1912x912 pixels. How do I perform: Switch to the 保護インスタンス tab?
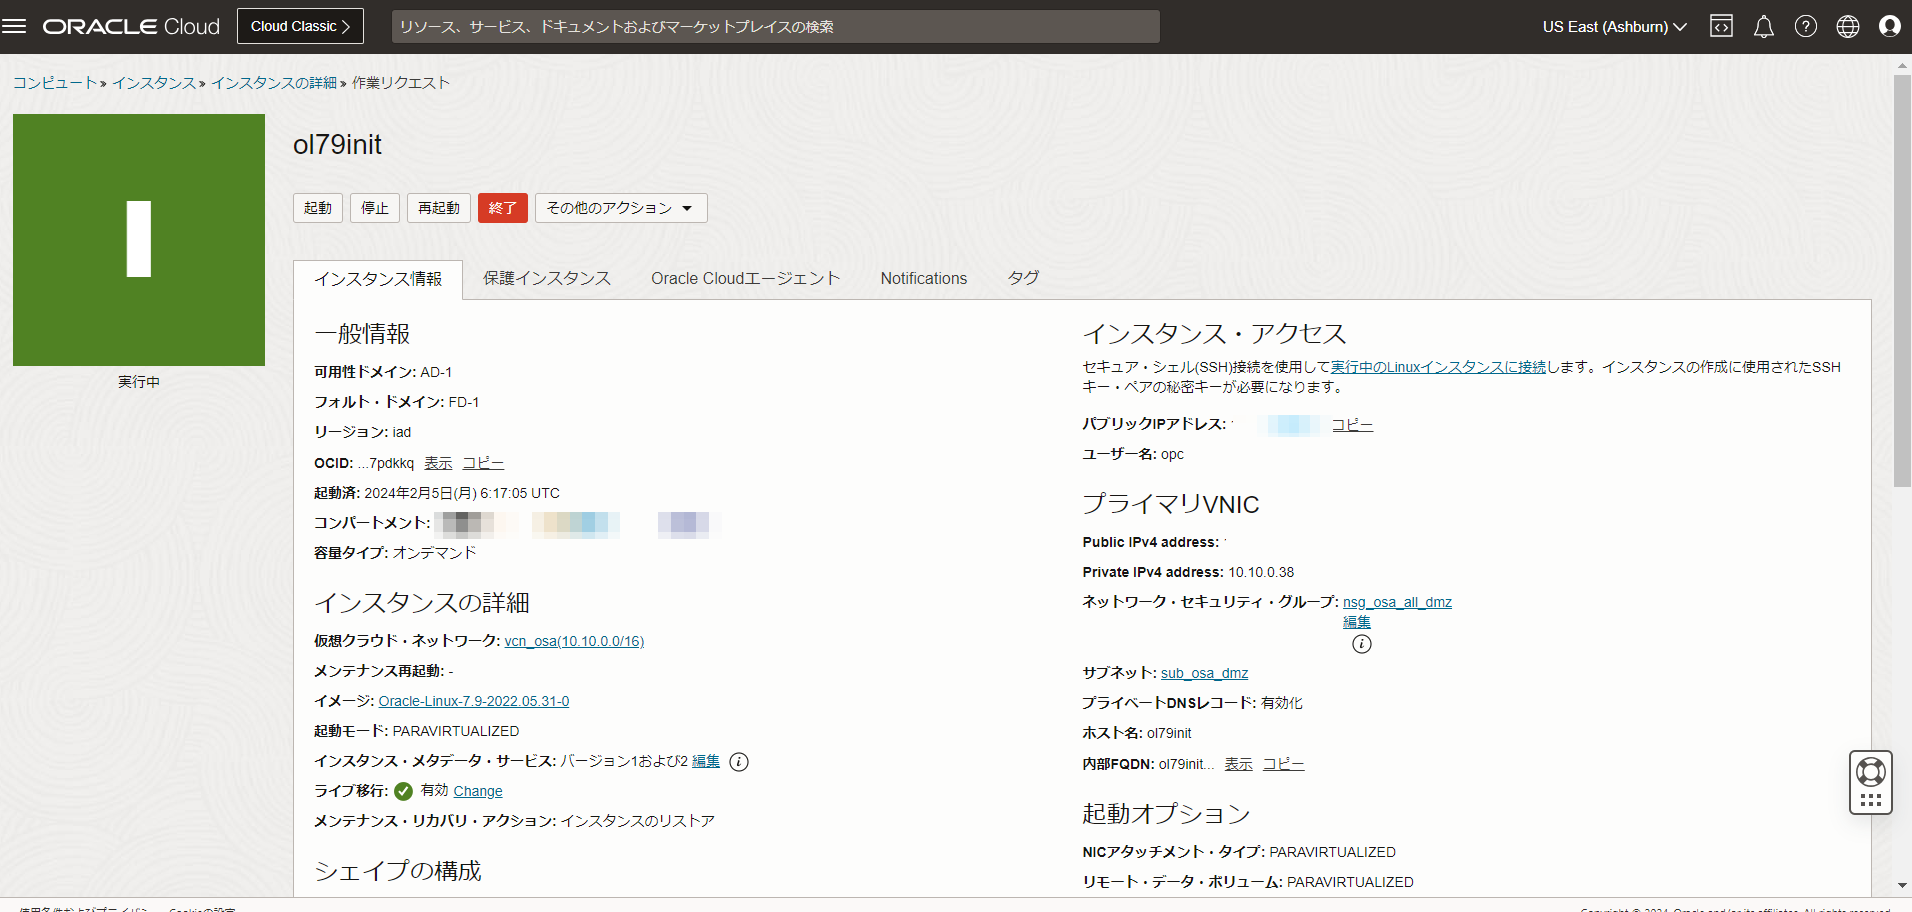click(x=547, y=279)
